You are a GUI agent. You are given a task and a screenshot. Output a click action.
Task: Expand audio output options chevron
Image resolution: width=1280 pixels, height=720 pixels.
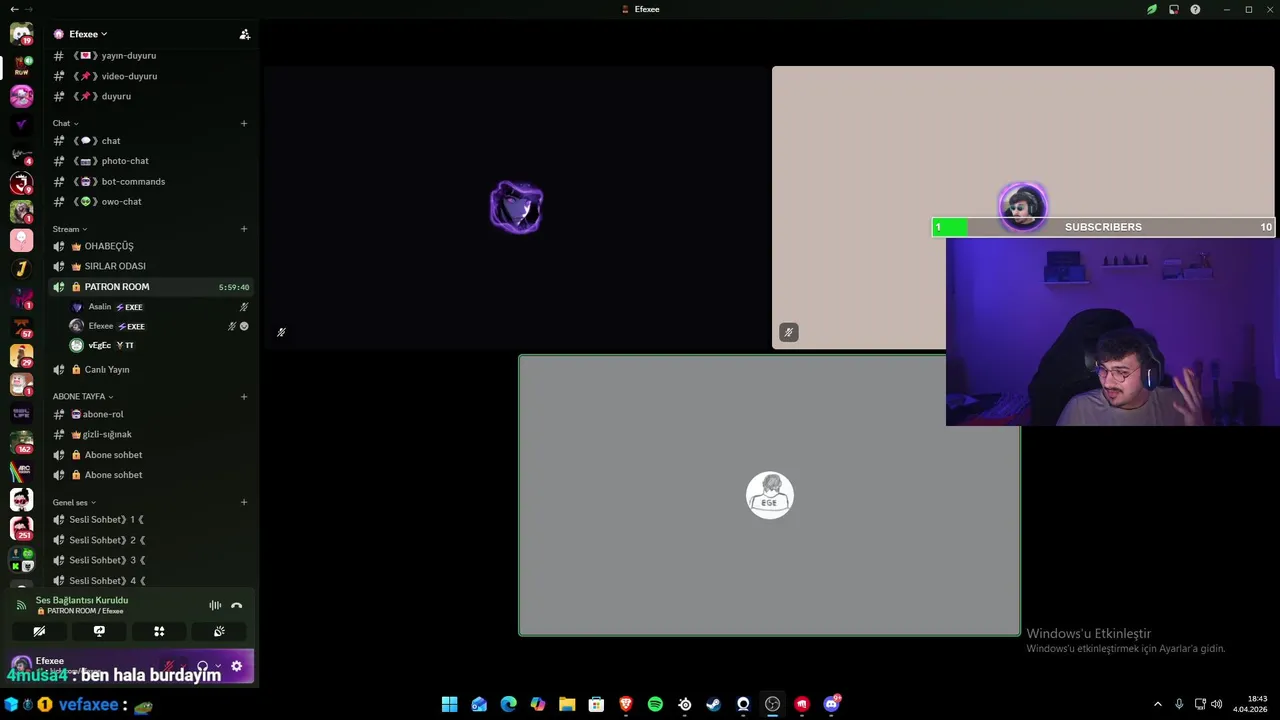tap(218, 666)
